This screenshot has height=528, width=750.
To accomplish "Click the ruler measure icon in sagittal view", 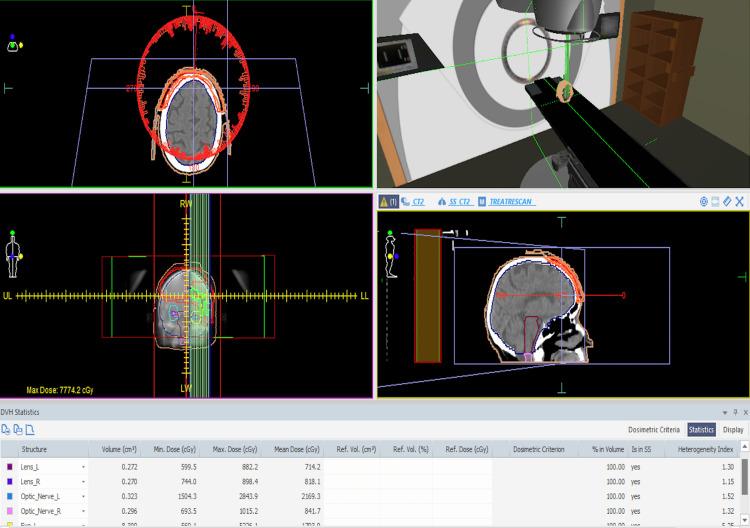I will [x=727, y=202].
